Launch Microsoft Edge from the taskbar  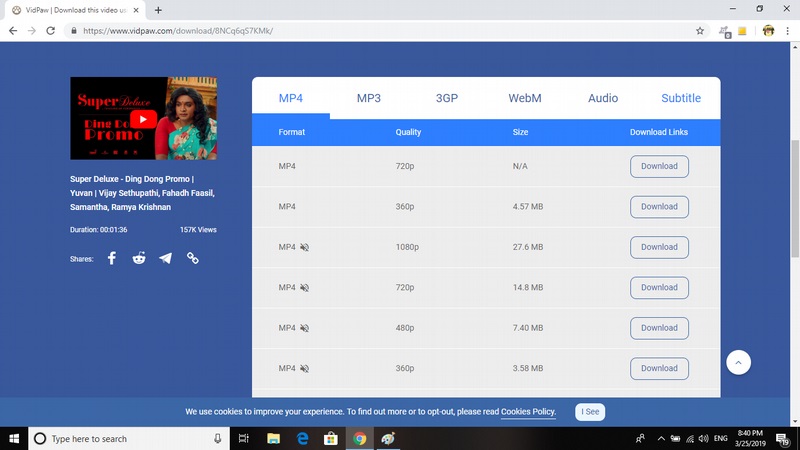coord(302,438)
